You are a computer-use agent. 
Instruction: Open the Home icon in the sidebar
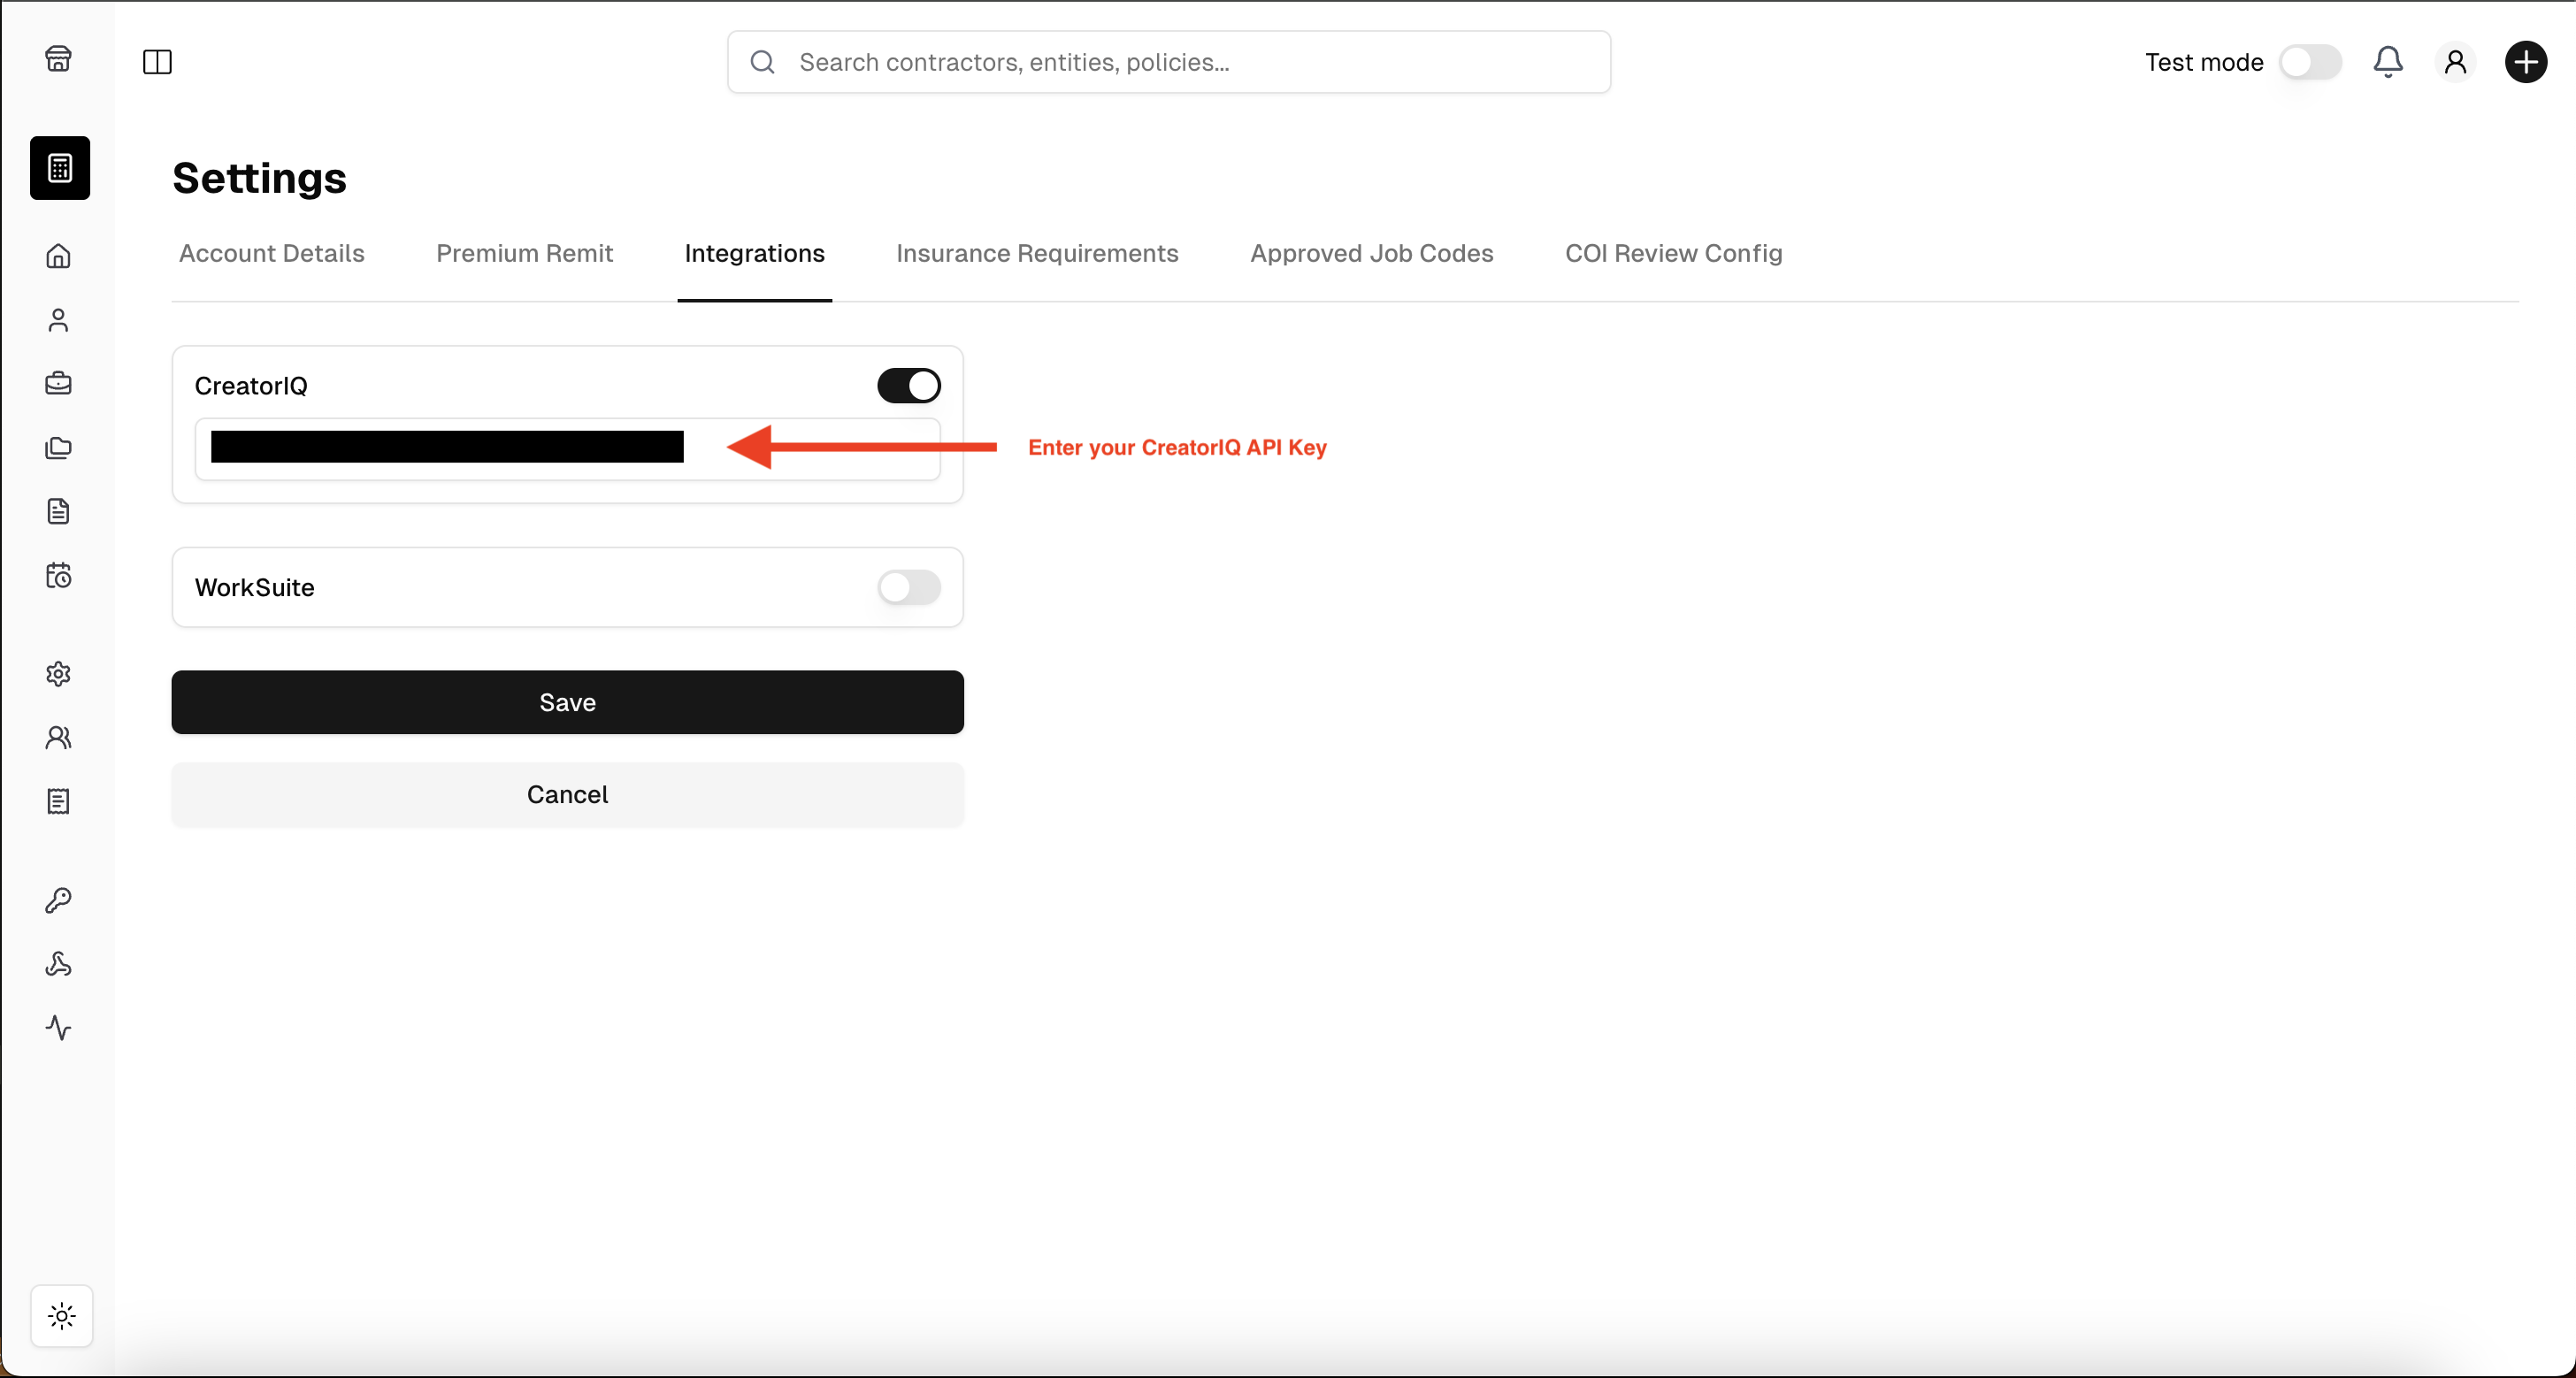(x=59, y=257)
